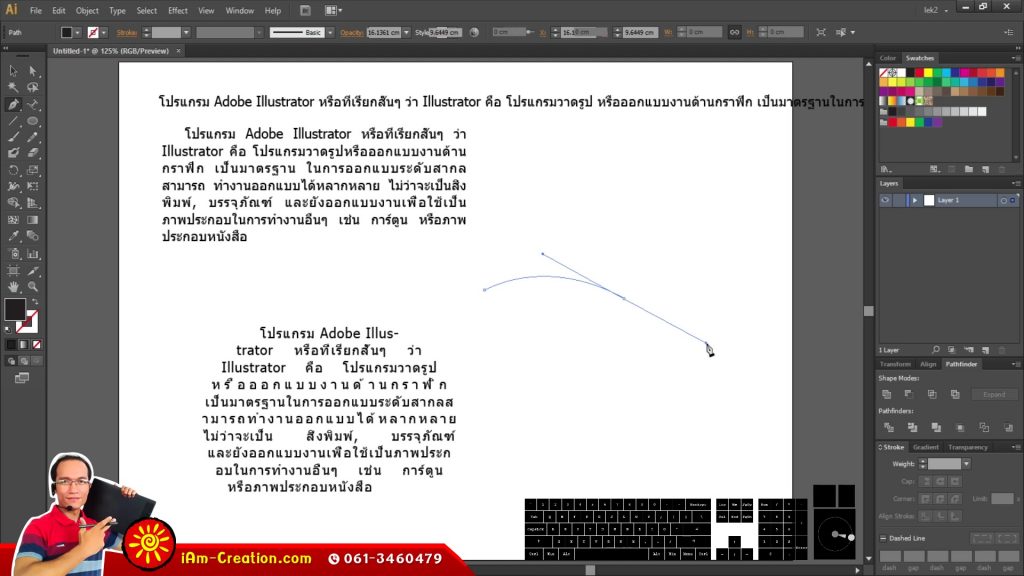Create new layer in Layers panel
Image resolution: width=1024 pixels, height=576 pixels.
click(985, 351)
